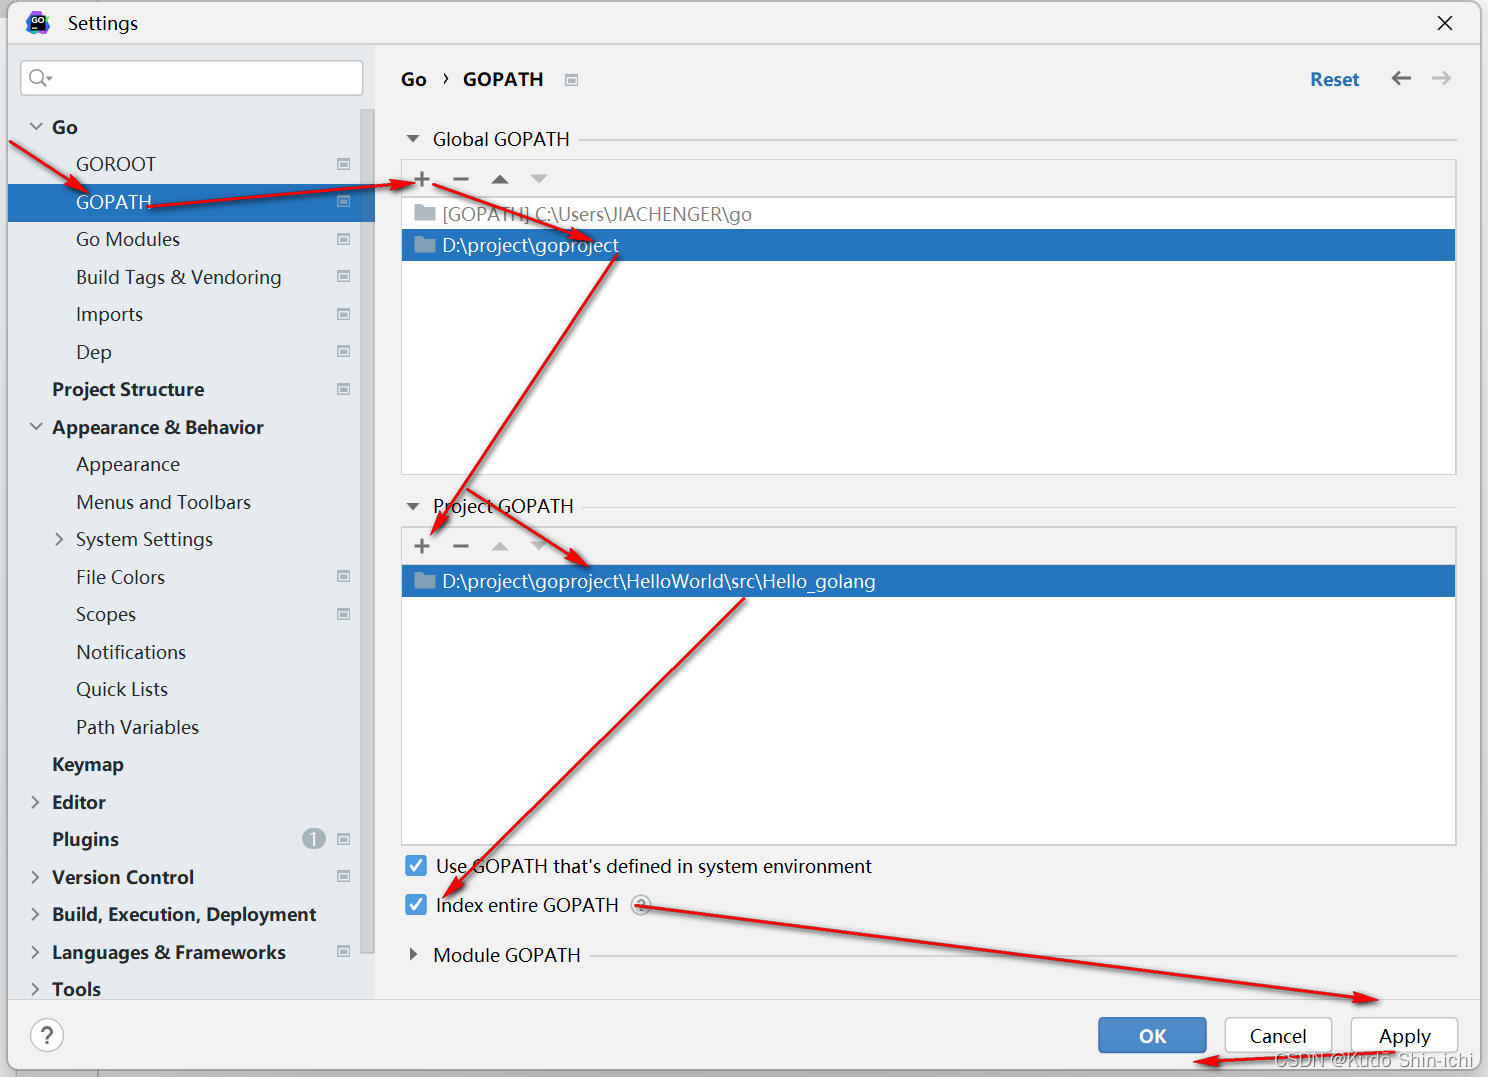This screenshot has height=1077, width=1488.
Task: Click project-level icon on Project Structure row
Action: pyautogui.click(x=343, y=389)
